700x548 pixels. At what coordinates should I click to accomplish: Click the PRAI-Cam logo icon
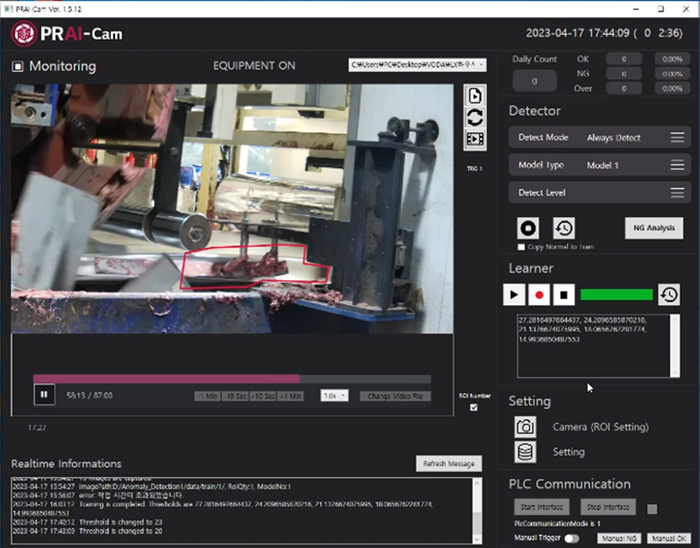(x=24, y=33)
